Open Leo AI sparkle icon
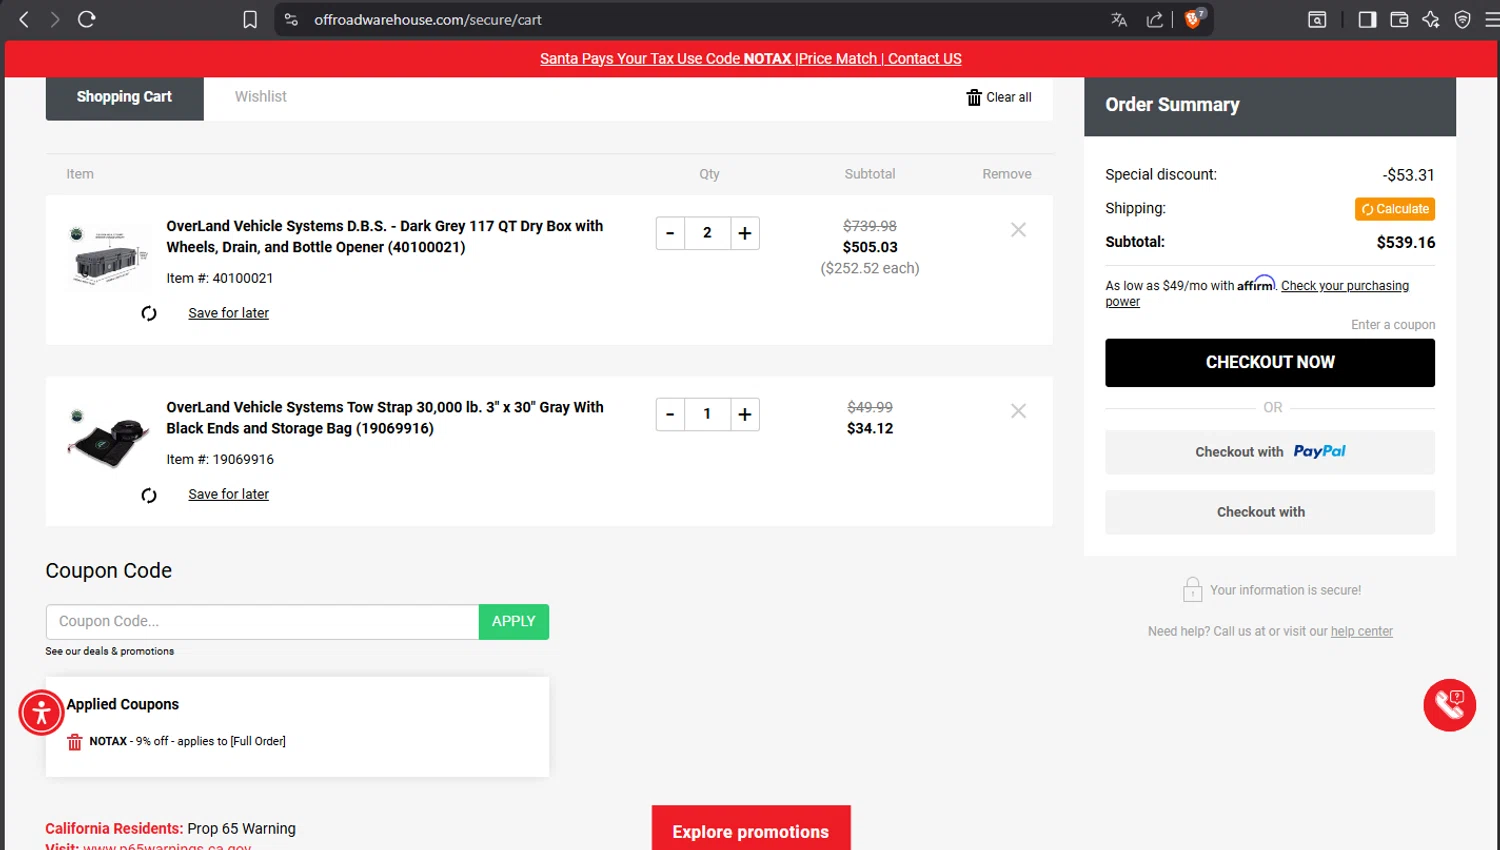 1431,19
